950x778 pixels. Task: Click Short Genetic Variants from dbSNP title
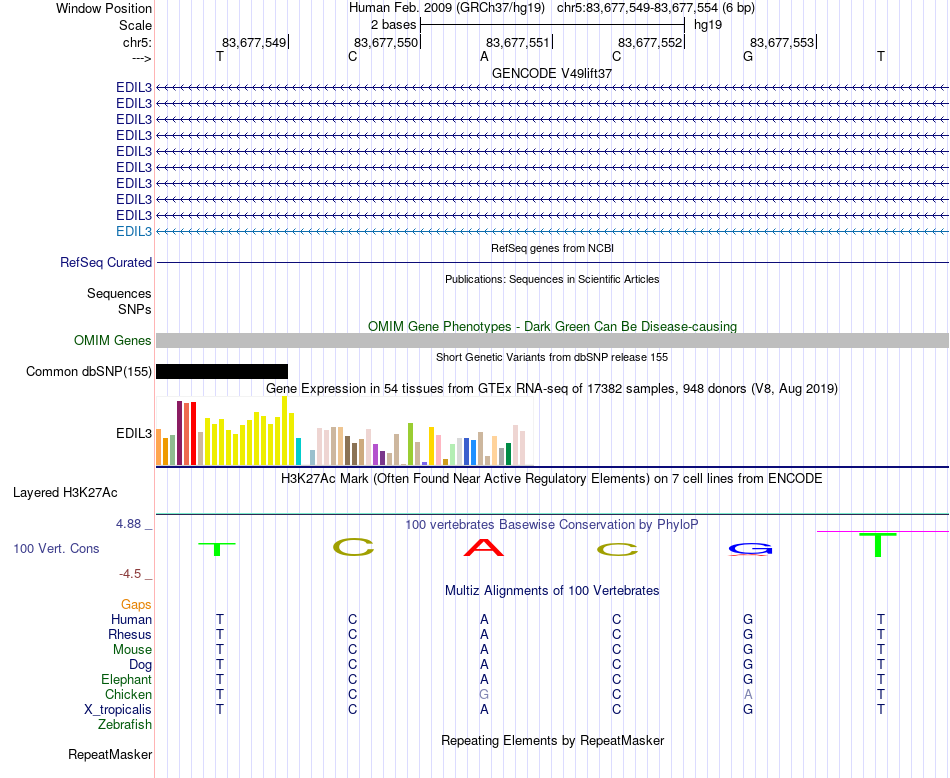click(x=552, y=357)
